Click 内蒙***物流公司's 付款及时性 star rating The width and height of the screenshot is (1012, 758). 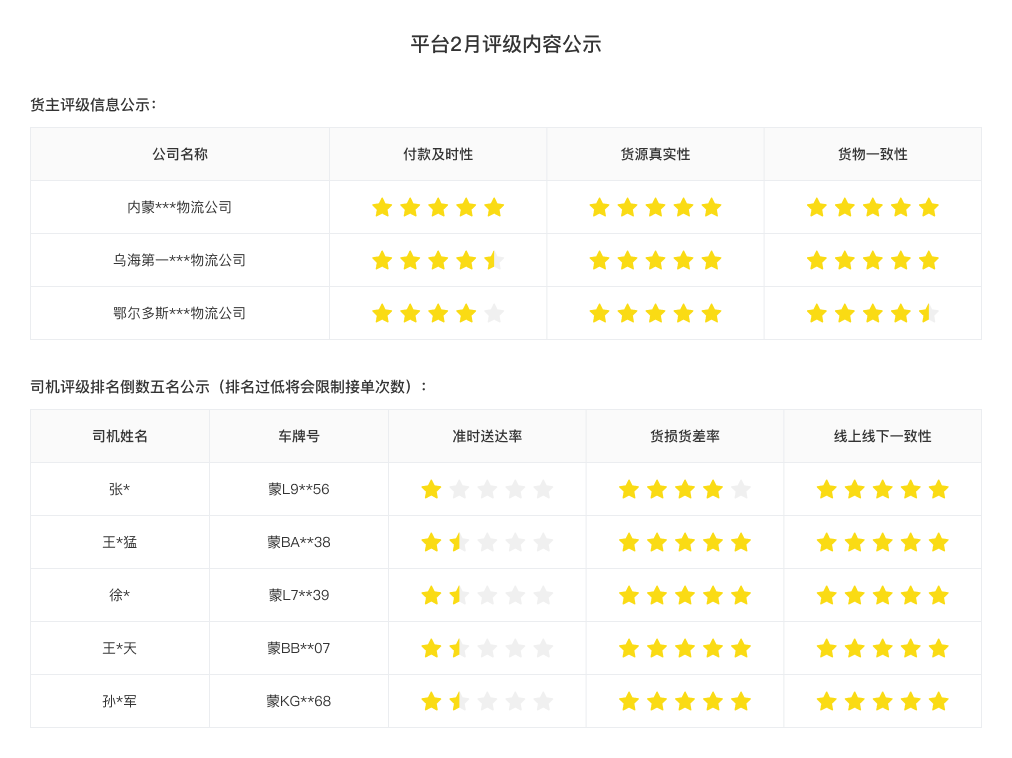438,207
